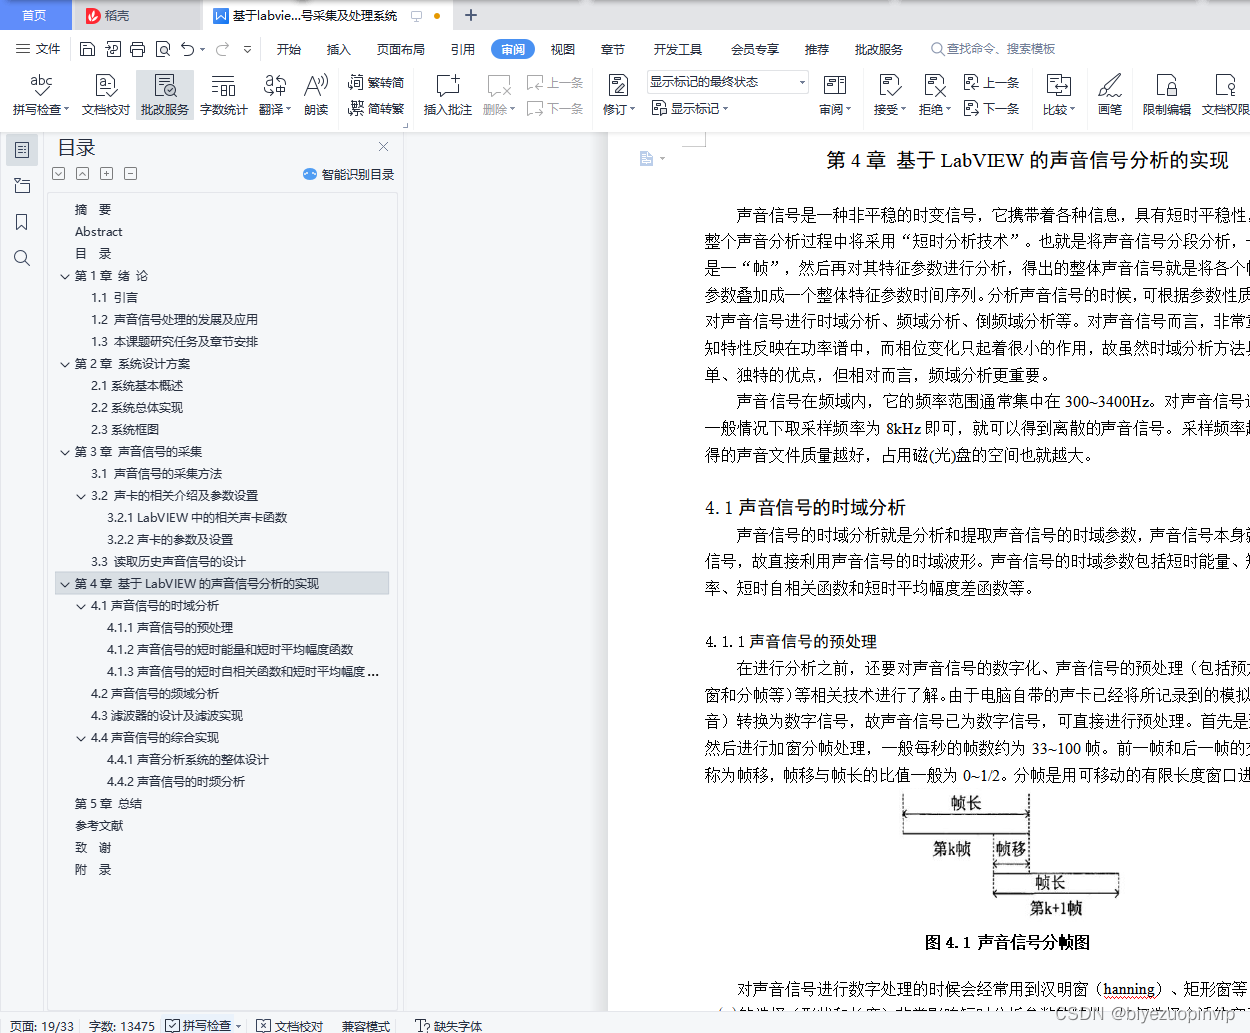This screenshot has height=1033, width=1250.
Task: Click the new tab plus button
Action: tap(471, 15)
